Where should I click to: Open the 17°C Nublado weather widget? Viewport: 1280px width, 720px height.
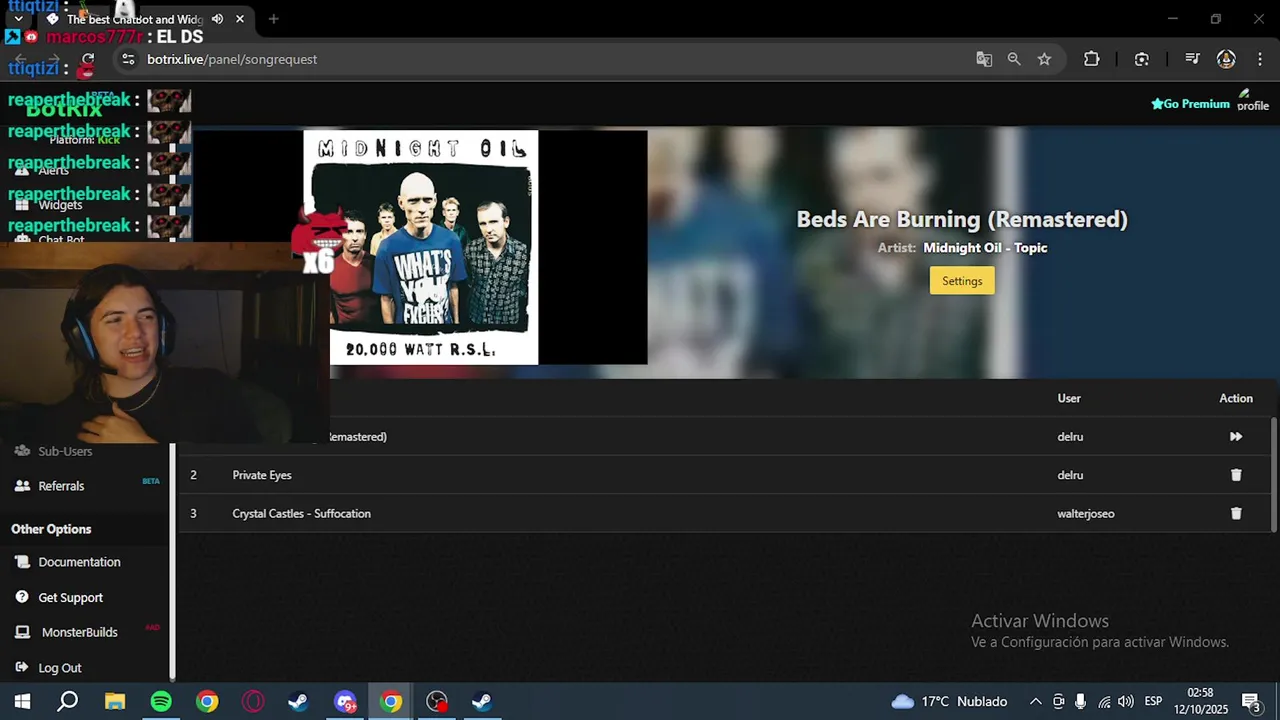[x=949, y=702]
